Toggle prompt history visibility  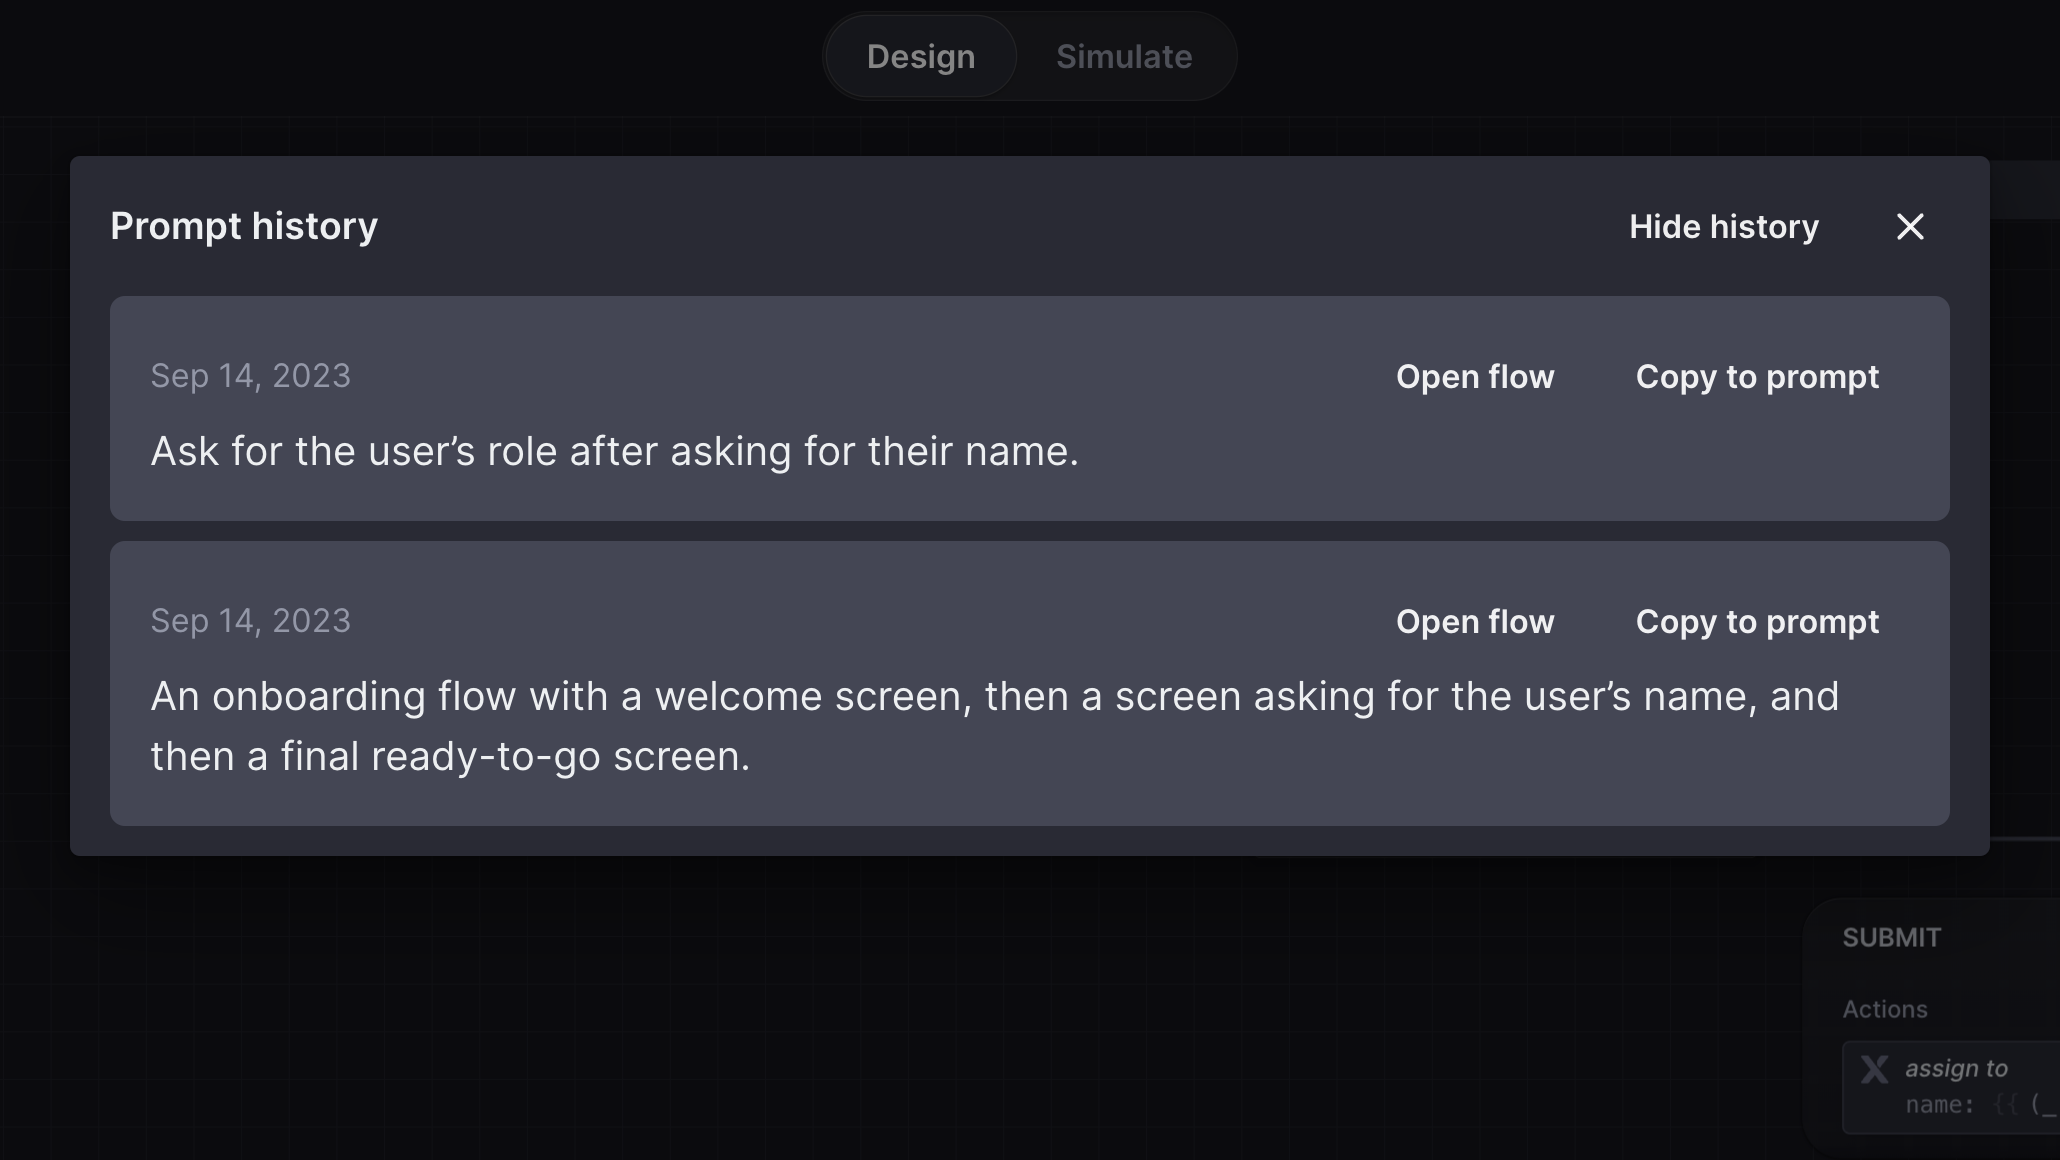pyautogui.click(x=1723, y=225)
